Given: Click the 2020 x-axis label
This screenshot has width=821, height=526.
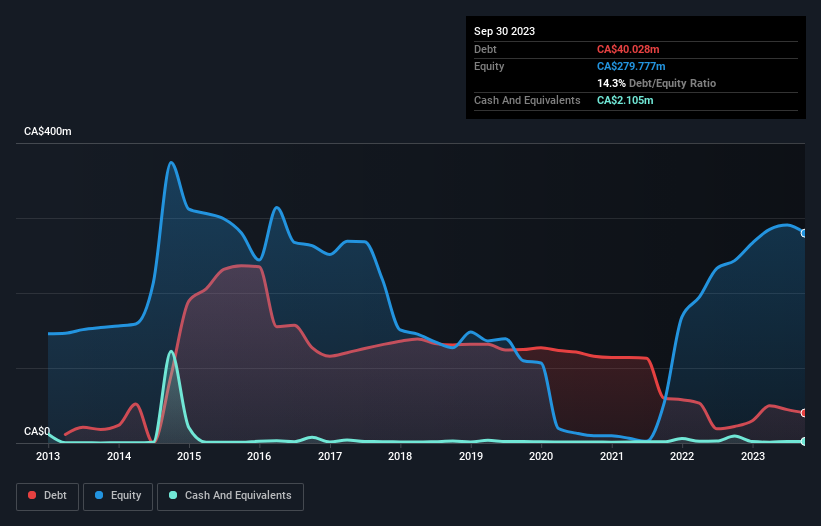Looking at the screenshot, I should coord(541,456).
